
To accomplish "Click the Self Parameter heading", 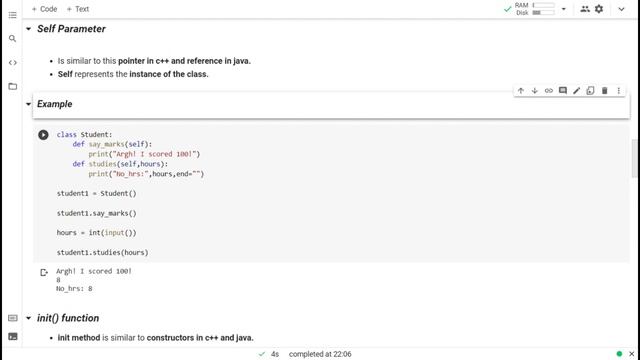I will coord(71,29).
